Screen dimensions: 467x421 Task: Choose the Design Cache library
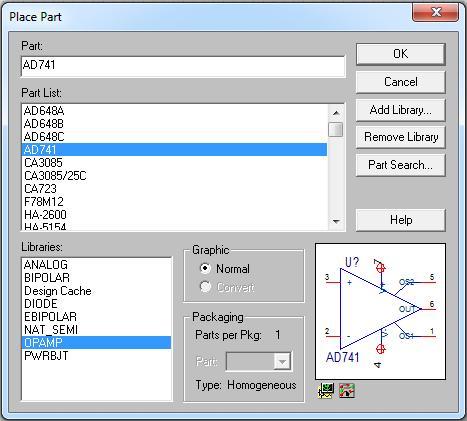pos(97,291)
